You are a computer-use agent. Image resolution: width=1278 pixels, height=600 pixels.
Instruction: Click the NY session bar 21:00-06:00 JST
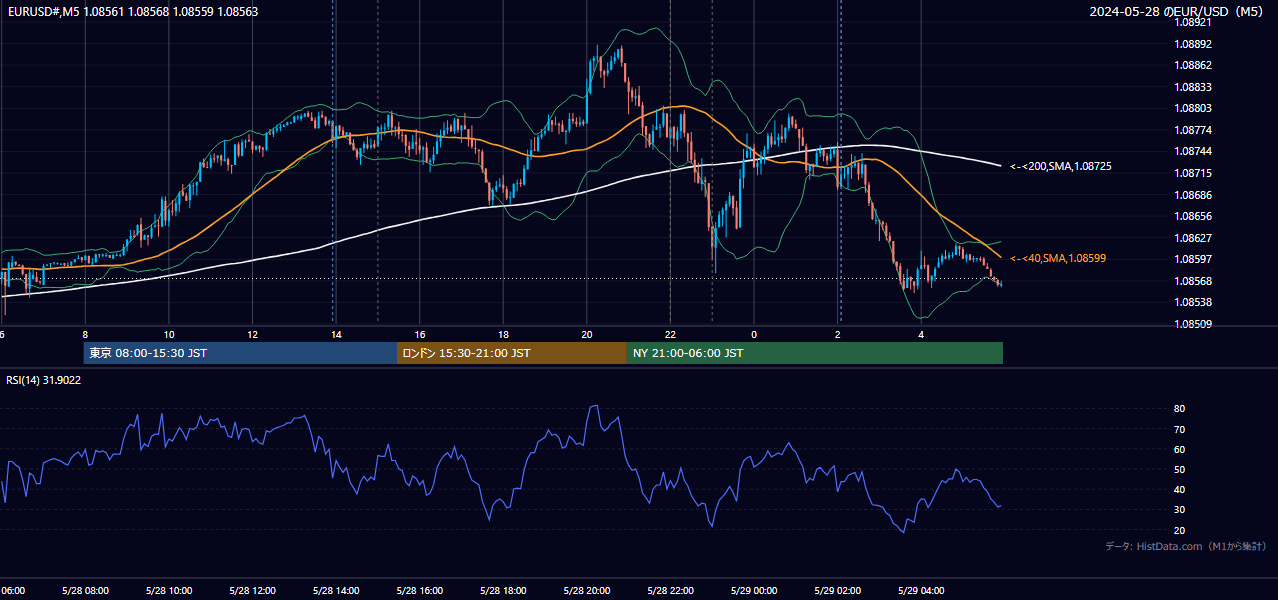pos(815,353)
